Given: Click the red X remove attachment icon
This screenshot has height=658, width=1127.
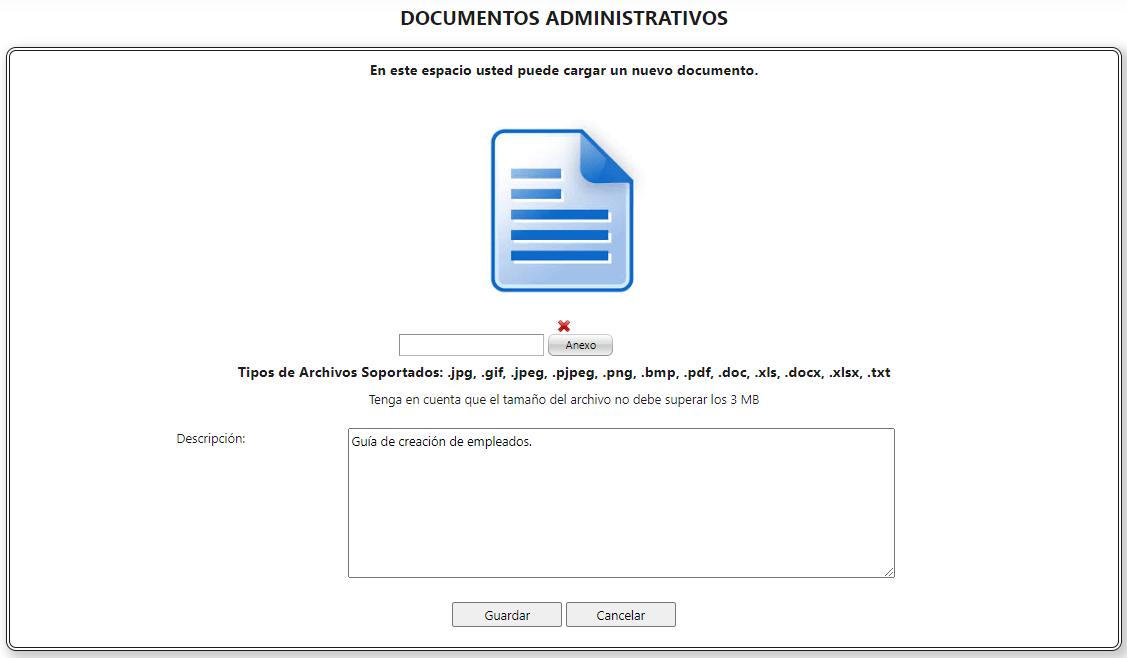Looking at the screenshot, I should [564, 326].
